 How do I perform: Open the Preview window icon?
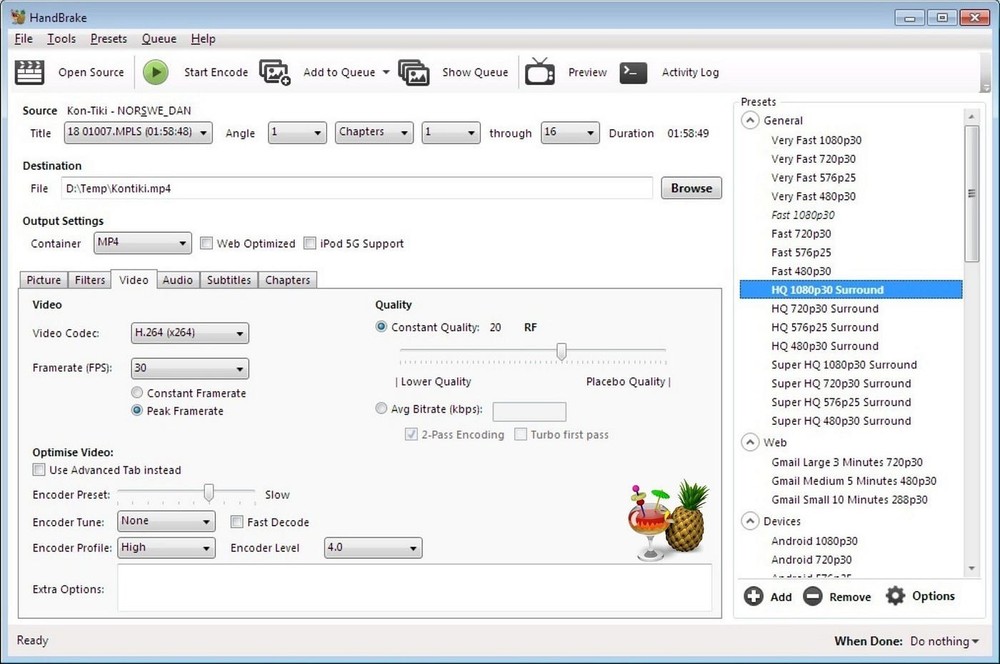[x=540, y=71]
